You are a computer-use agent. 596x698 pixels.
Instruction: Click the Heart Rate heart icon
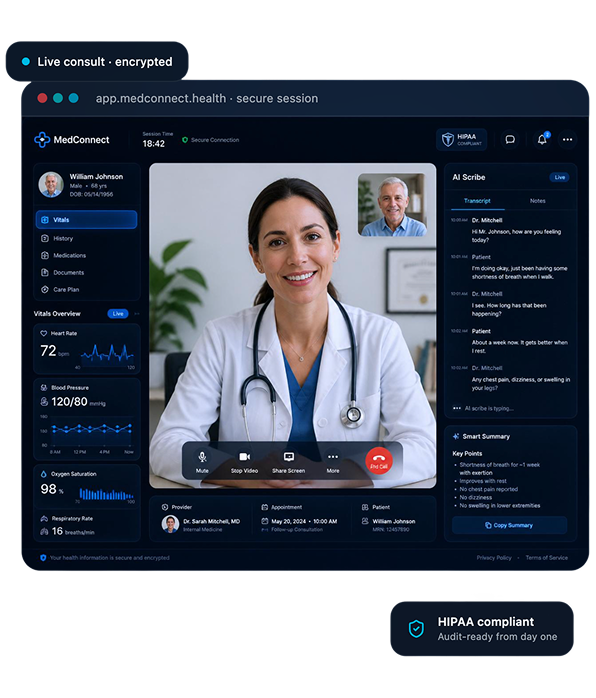point(44,333)
